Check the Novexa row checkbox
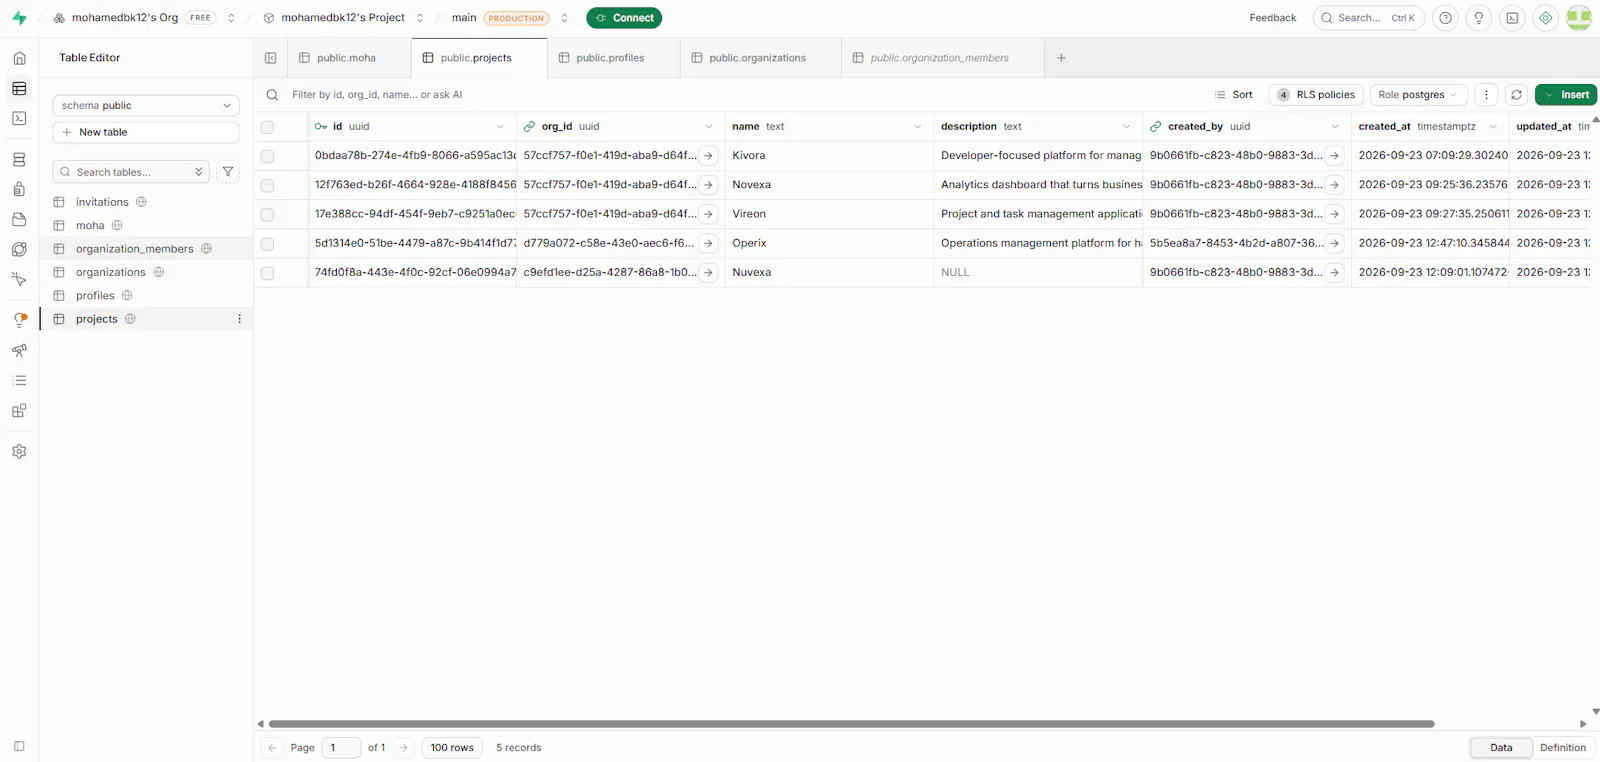The width and height of the screenshot is (1600, 762). click(x=267, y=185)
